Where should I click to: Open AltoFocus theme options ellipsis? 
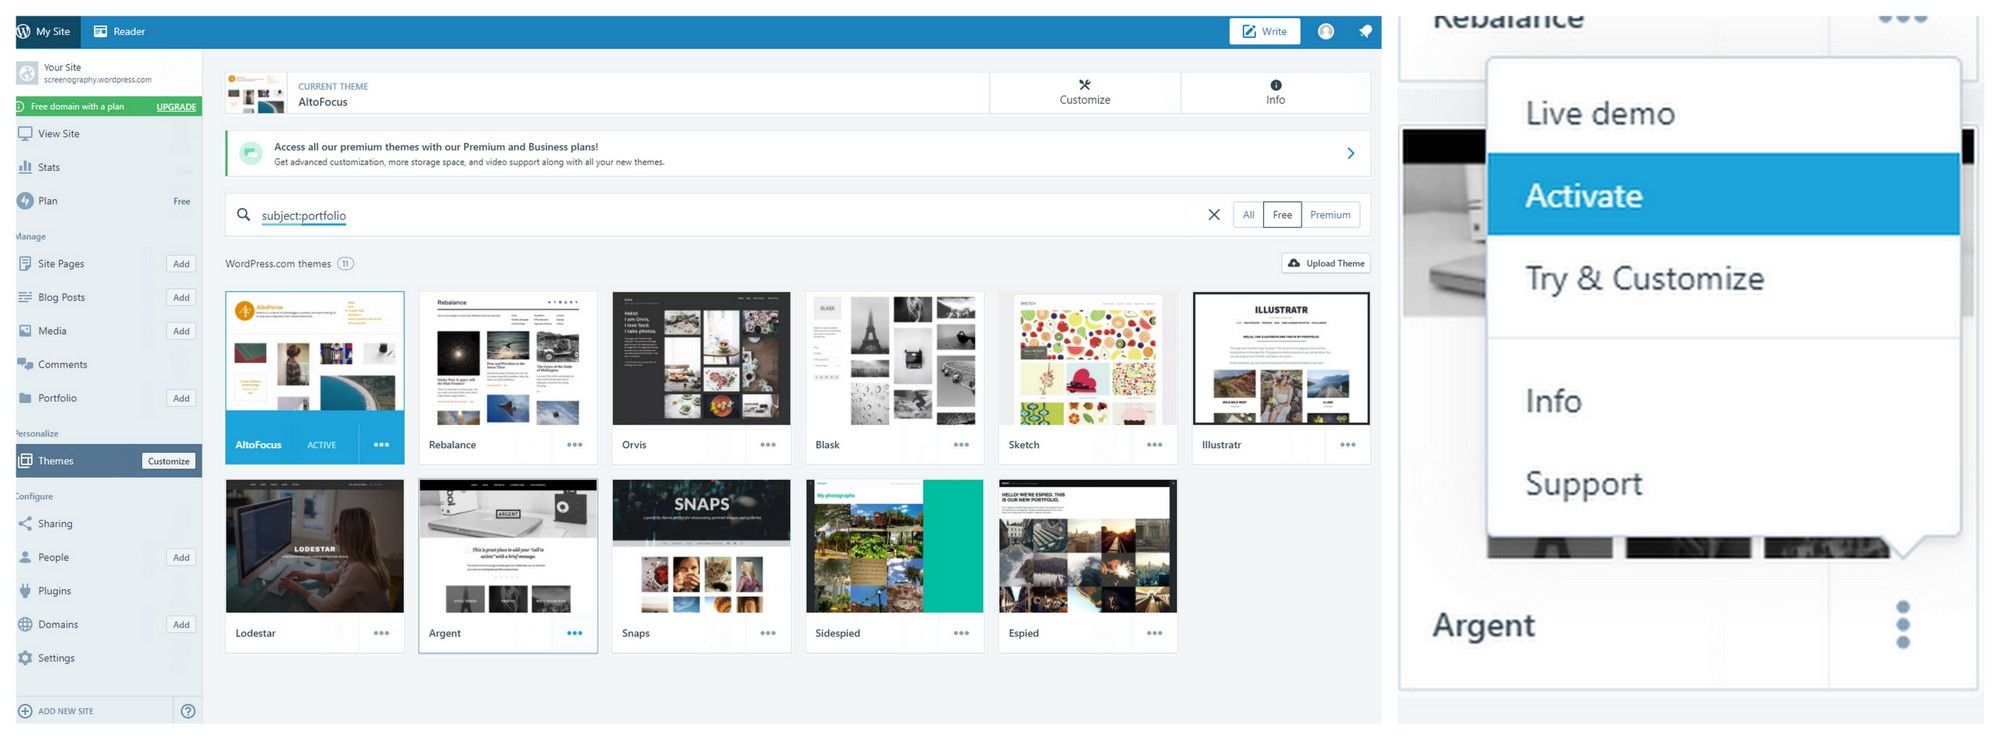[381, 445]
